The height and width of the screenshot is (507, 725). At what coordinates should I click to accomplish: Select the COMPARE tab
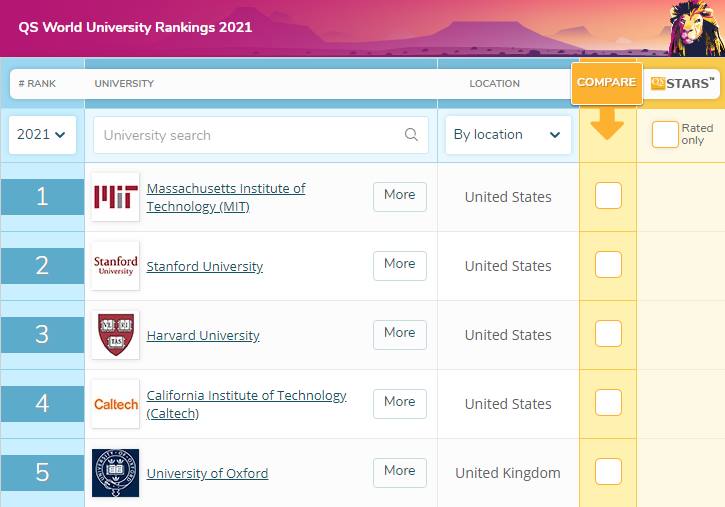[x=607, y=83]
